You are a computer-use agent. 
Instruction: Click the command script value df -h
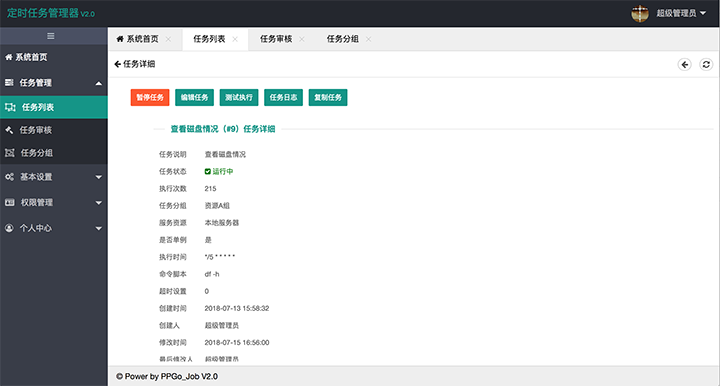pos(212,274)
